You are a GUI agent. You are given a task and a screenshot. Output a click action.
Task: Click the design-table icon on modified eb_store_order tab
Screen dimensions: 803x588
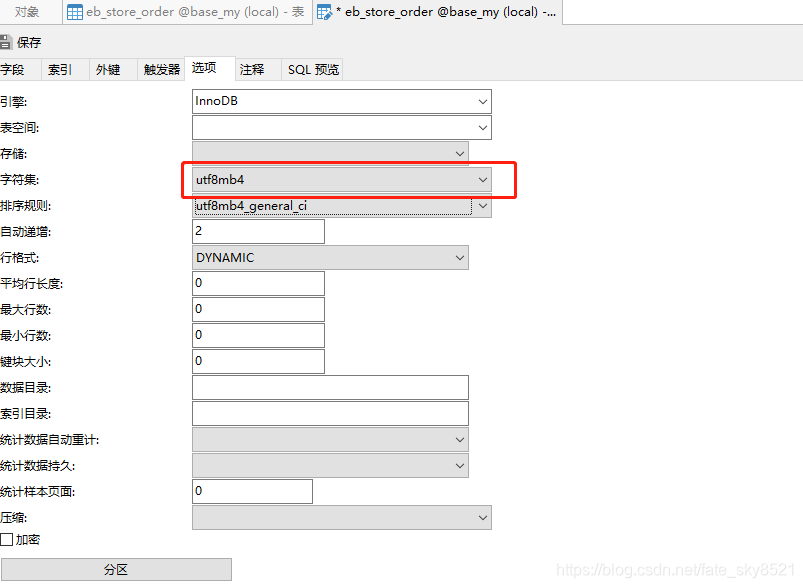tap(324, 12)
